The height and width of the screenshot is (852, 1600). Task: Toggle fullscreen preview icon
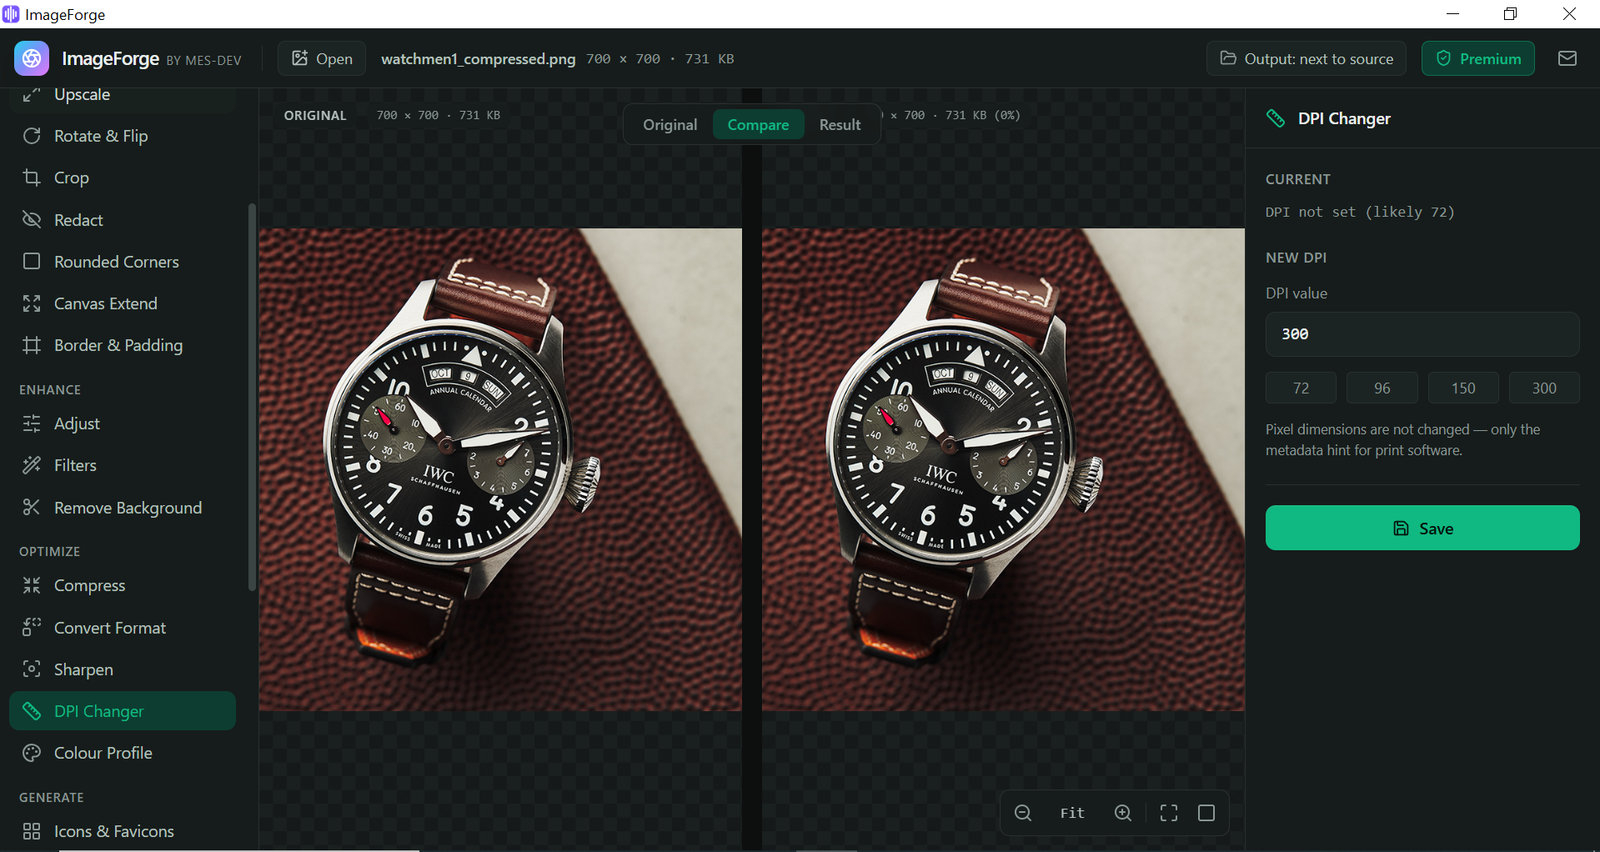pyautogui.click(x=1169, y=813)
